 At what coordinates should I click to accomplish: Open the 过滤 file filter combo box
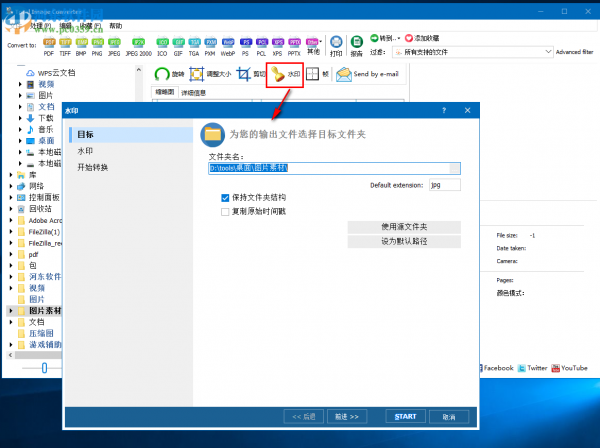[473, 52]
